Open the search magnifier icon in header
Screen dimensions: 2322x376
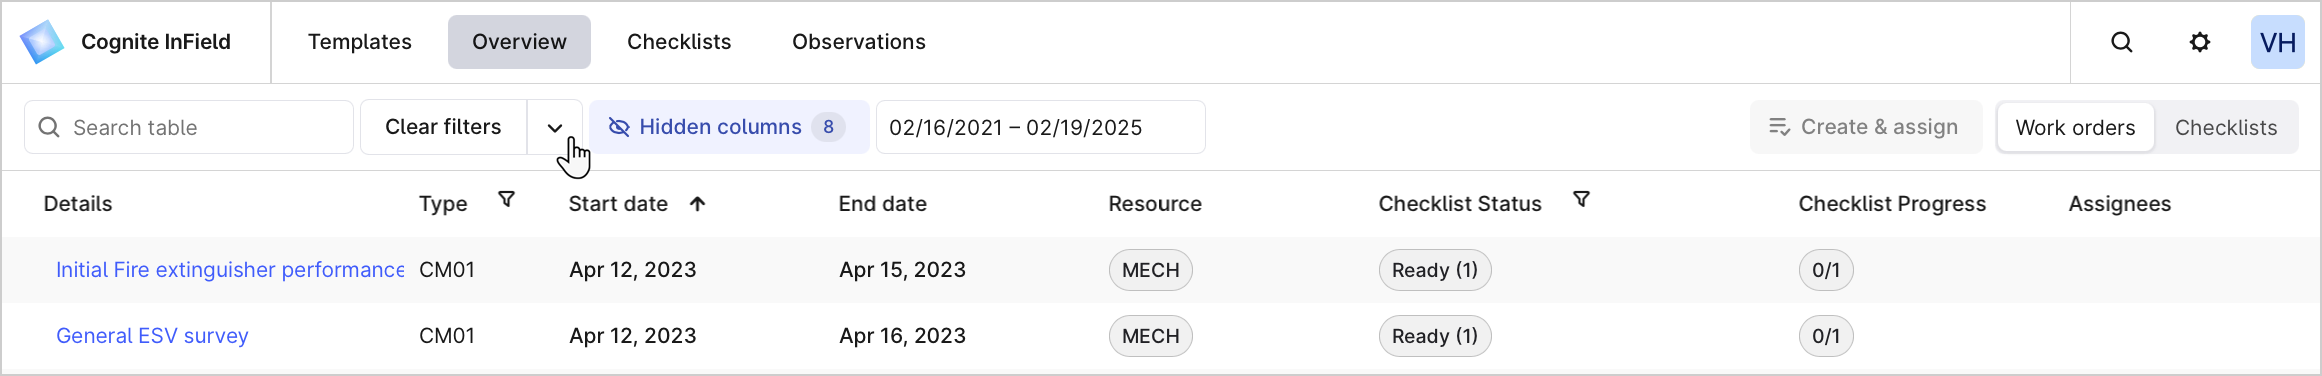pos(2122,42)
